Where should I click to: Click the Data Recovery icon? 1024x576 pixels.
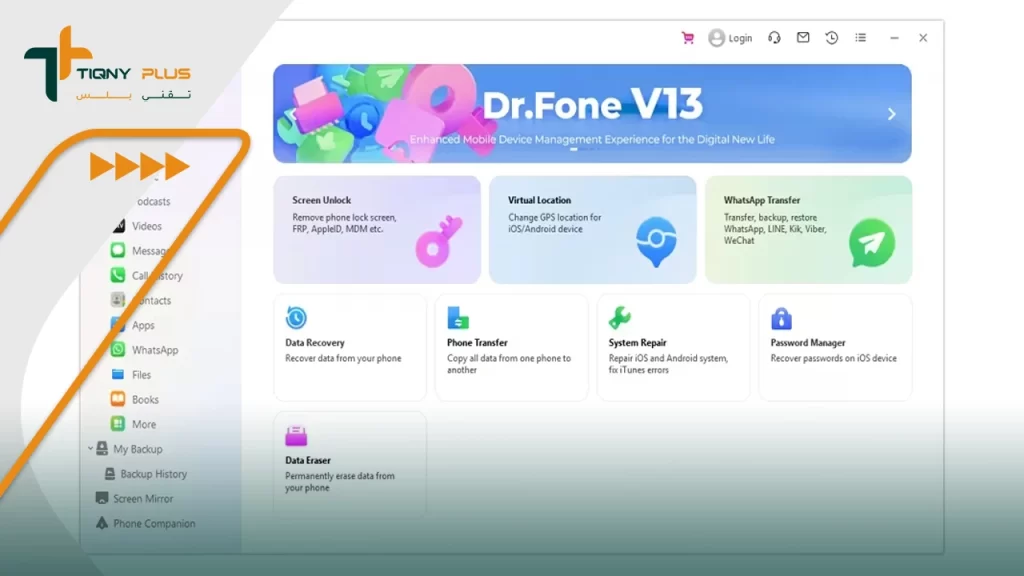[x=296, y=318]
